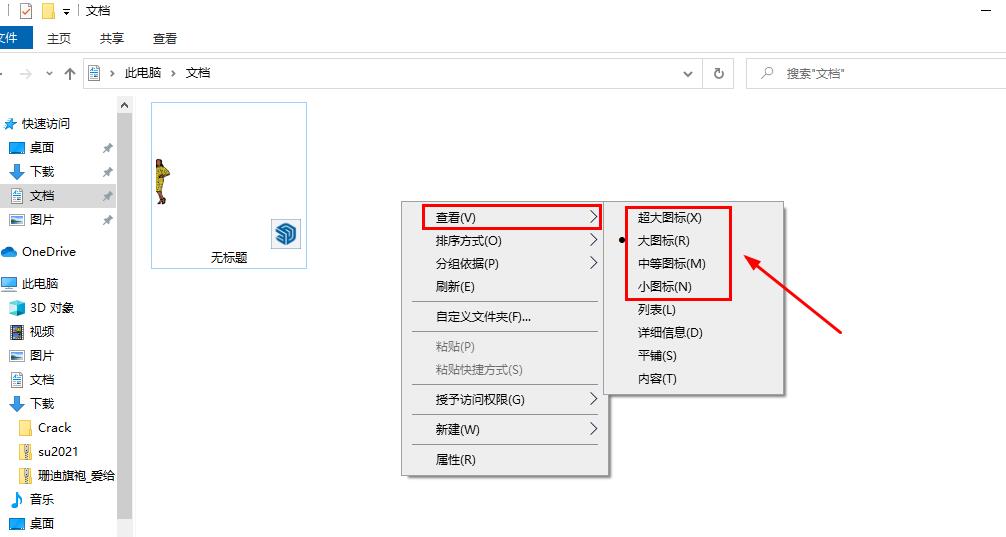Expand the 授予访问权限(G) submenu arrow
Viewport: 1006px width, 537px height.
tap(593, 399)
